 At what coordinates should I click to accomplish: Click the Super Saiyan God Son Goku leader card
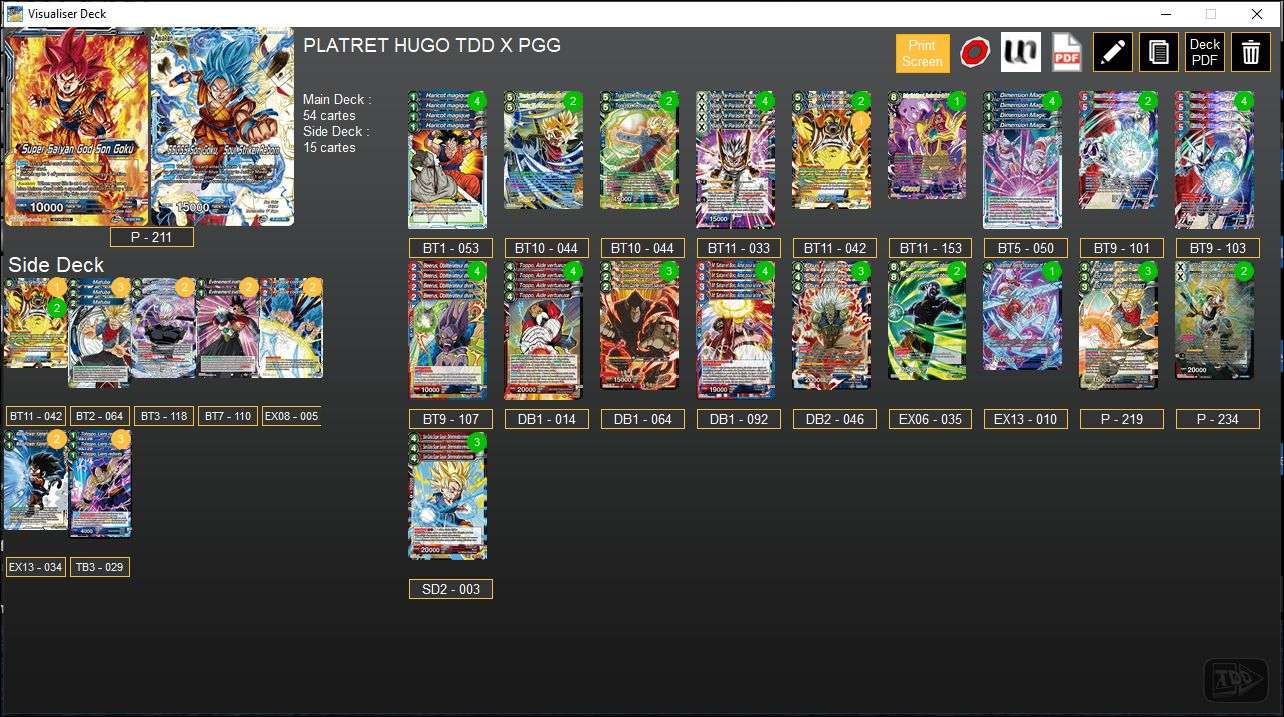(75, 125)
